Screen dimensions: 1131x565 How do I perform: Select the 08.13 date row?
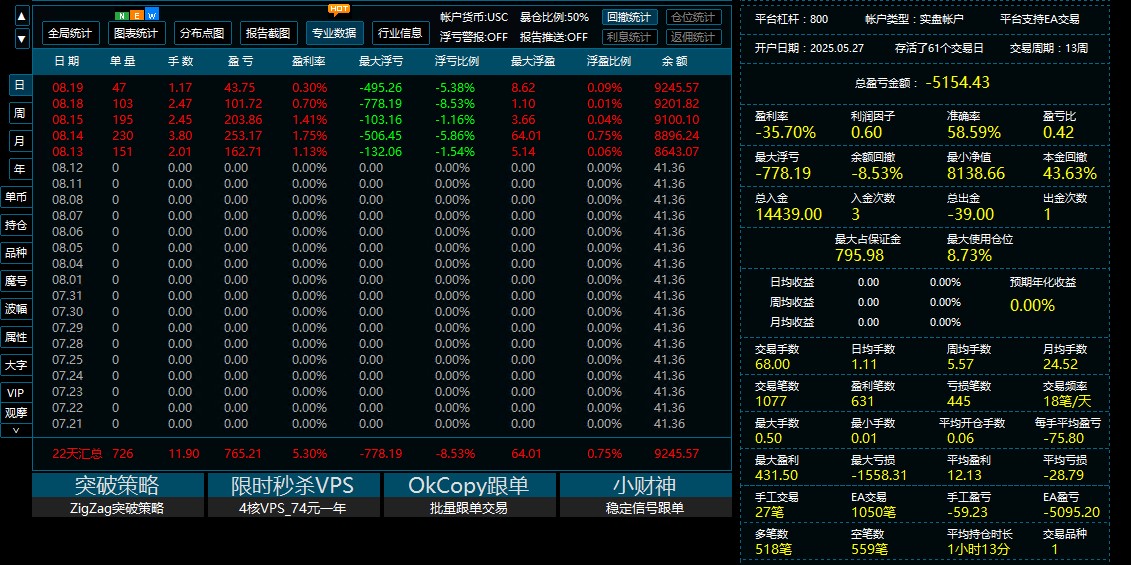pos(381,151)
